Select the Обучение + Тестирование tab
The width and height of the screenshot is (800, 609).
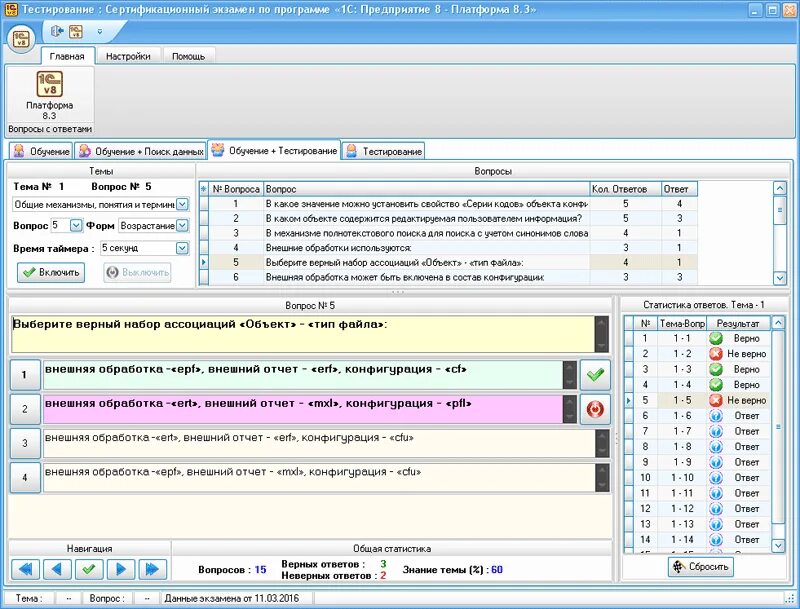[274, 150]
